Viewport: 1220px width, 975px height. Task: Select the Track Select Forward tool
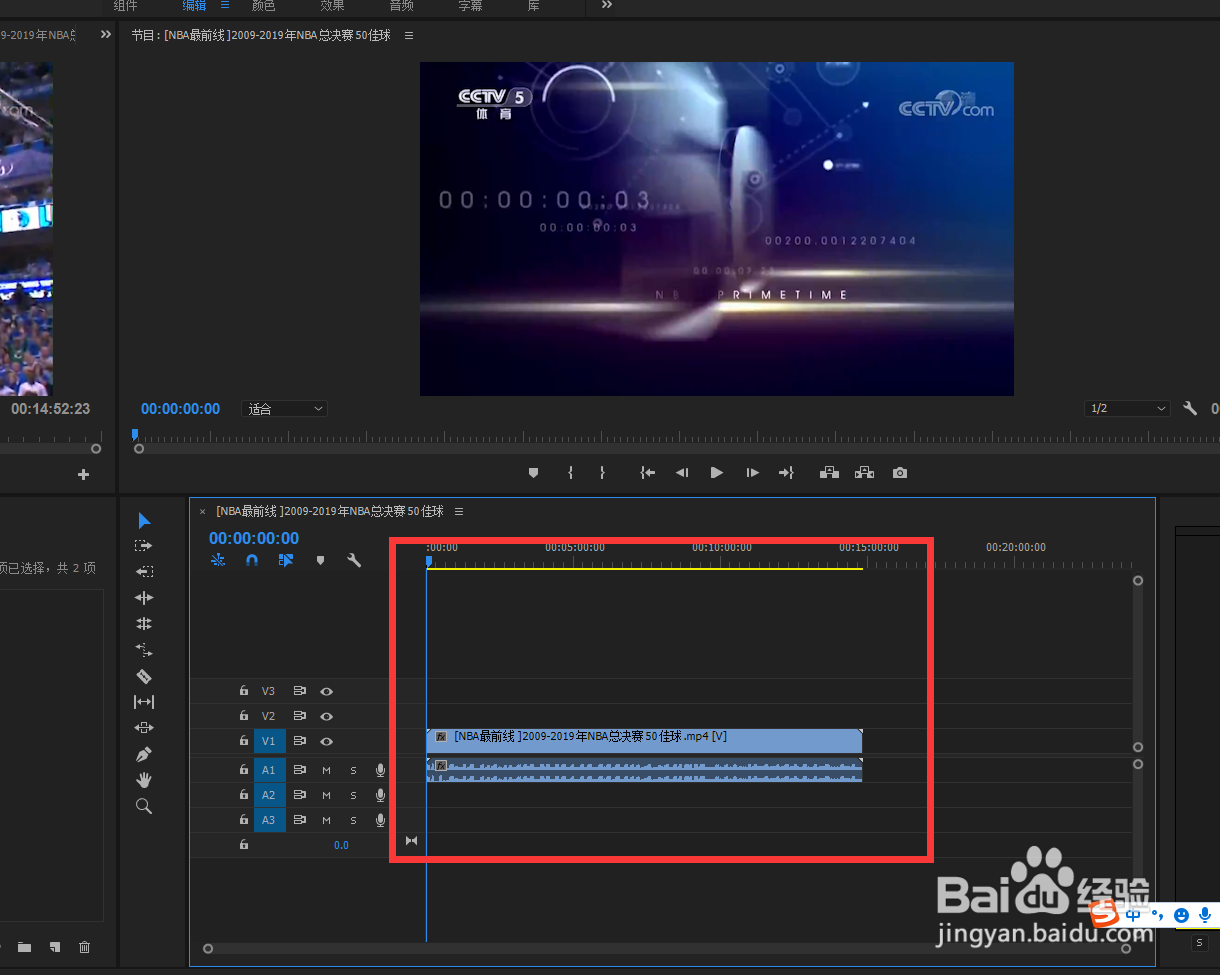click(x=144, y=546)
